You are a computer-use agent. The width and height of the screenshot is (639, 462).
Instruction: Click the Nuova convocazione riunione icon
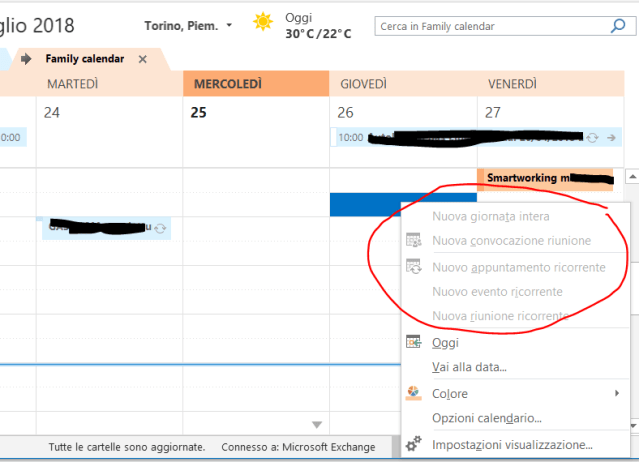click(413, 240)
